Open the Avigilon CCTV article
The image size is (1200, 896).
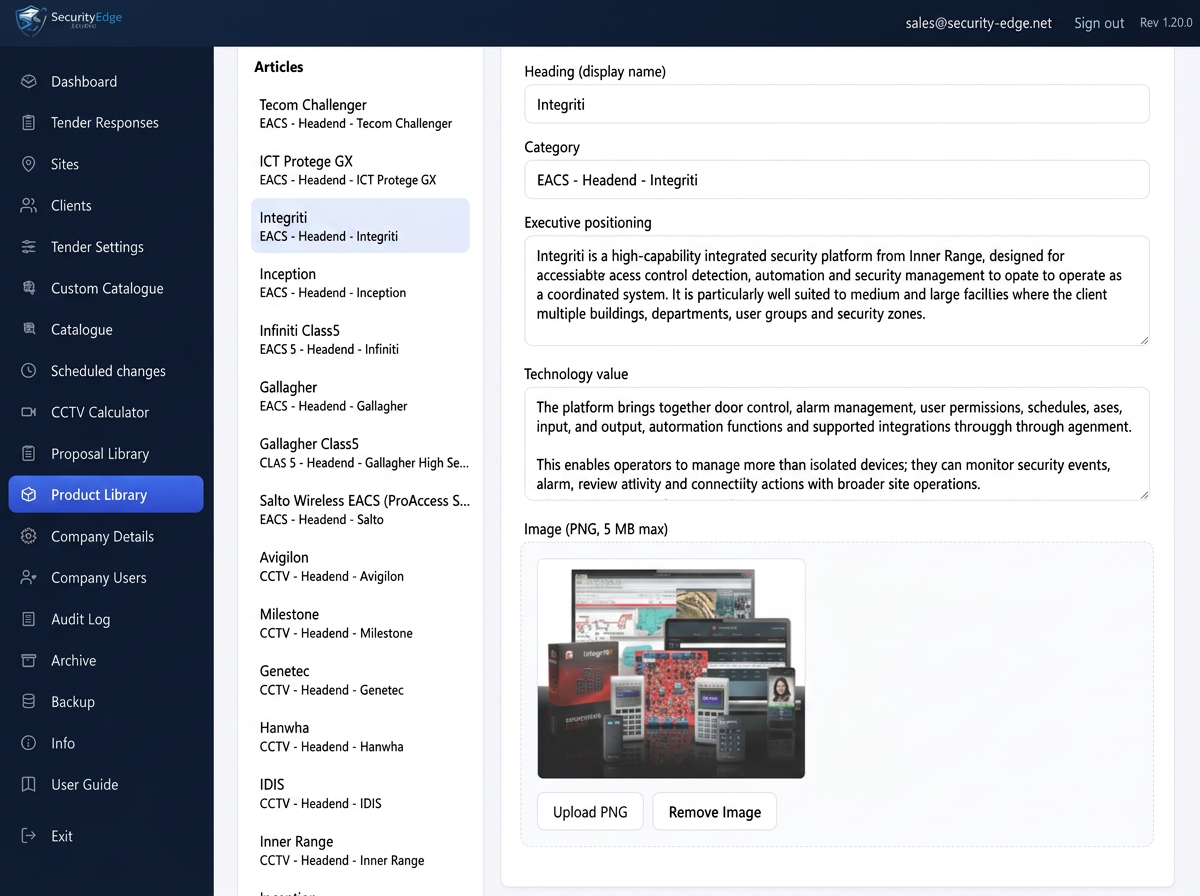click(360, 566)
